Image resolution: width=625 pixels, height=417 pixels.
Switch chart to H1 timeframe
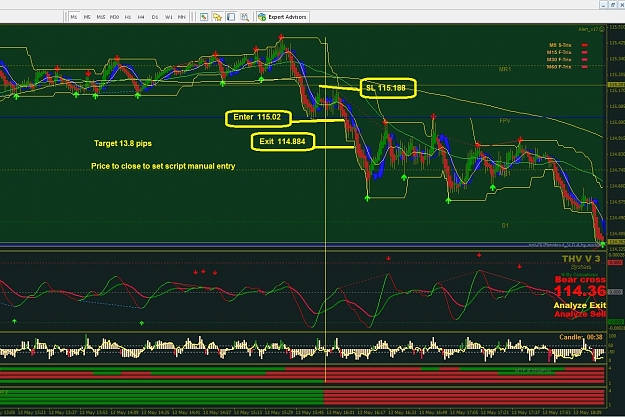pos(128,17)
